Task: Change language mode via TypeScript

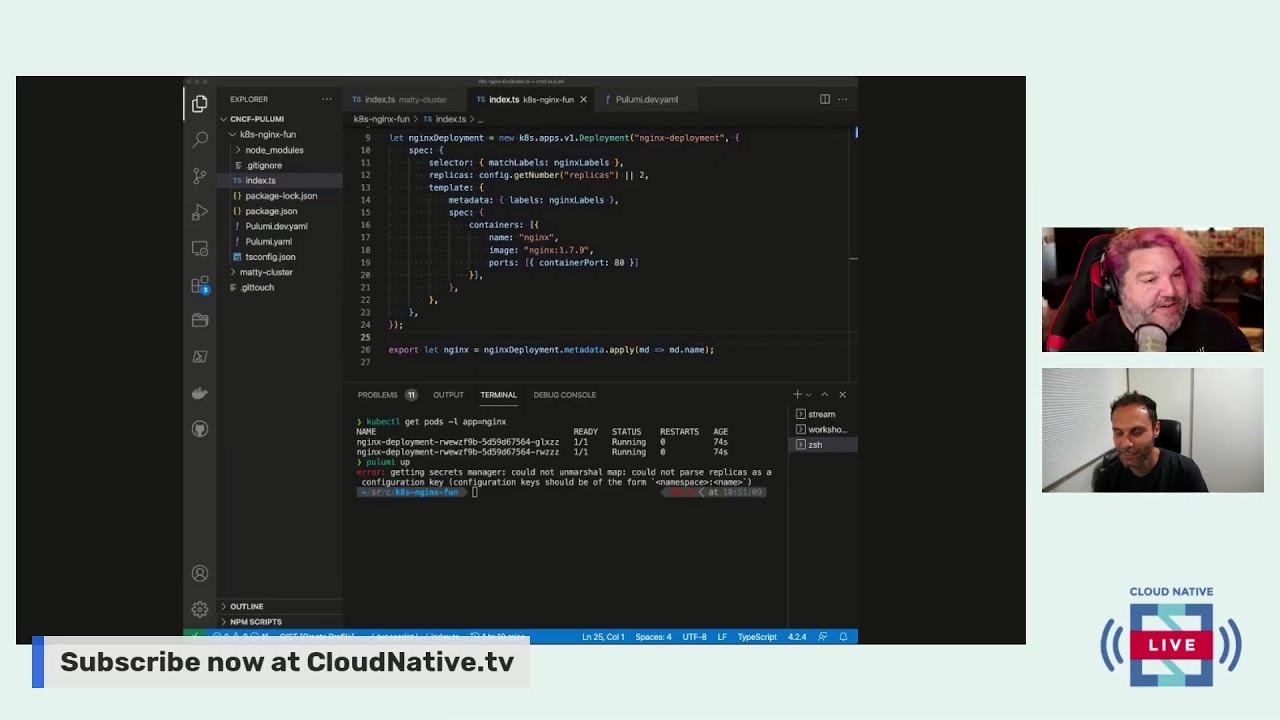Action: click(x=757, y=637)
